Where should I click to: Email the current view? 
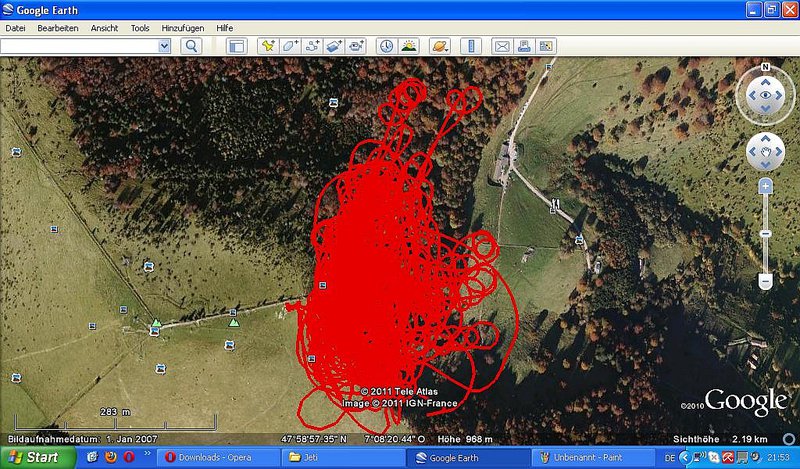click(x=502, y=46)
